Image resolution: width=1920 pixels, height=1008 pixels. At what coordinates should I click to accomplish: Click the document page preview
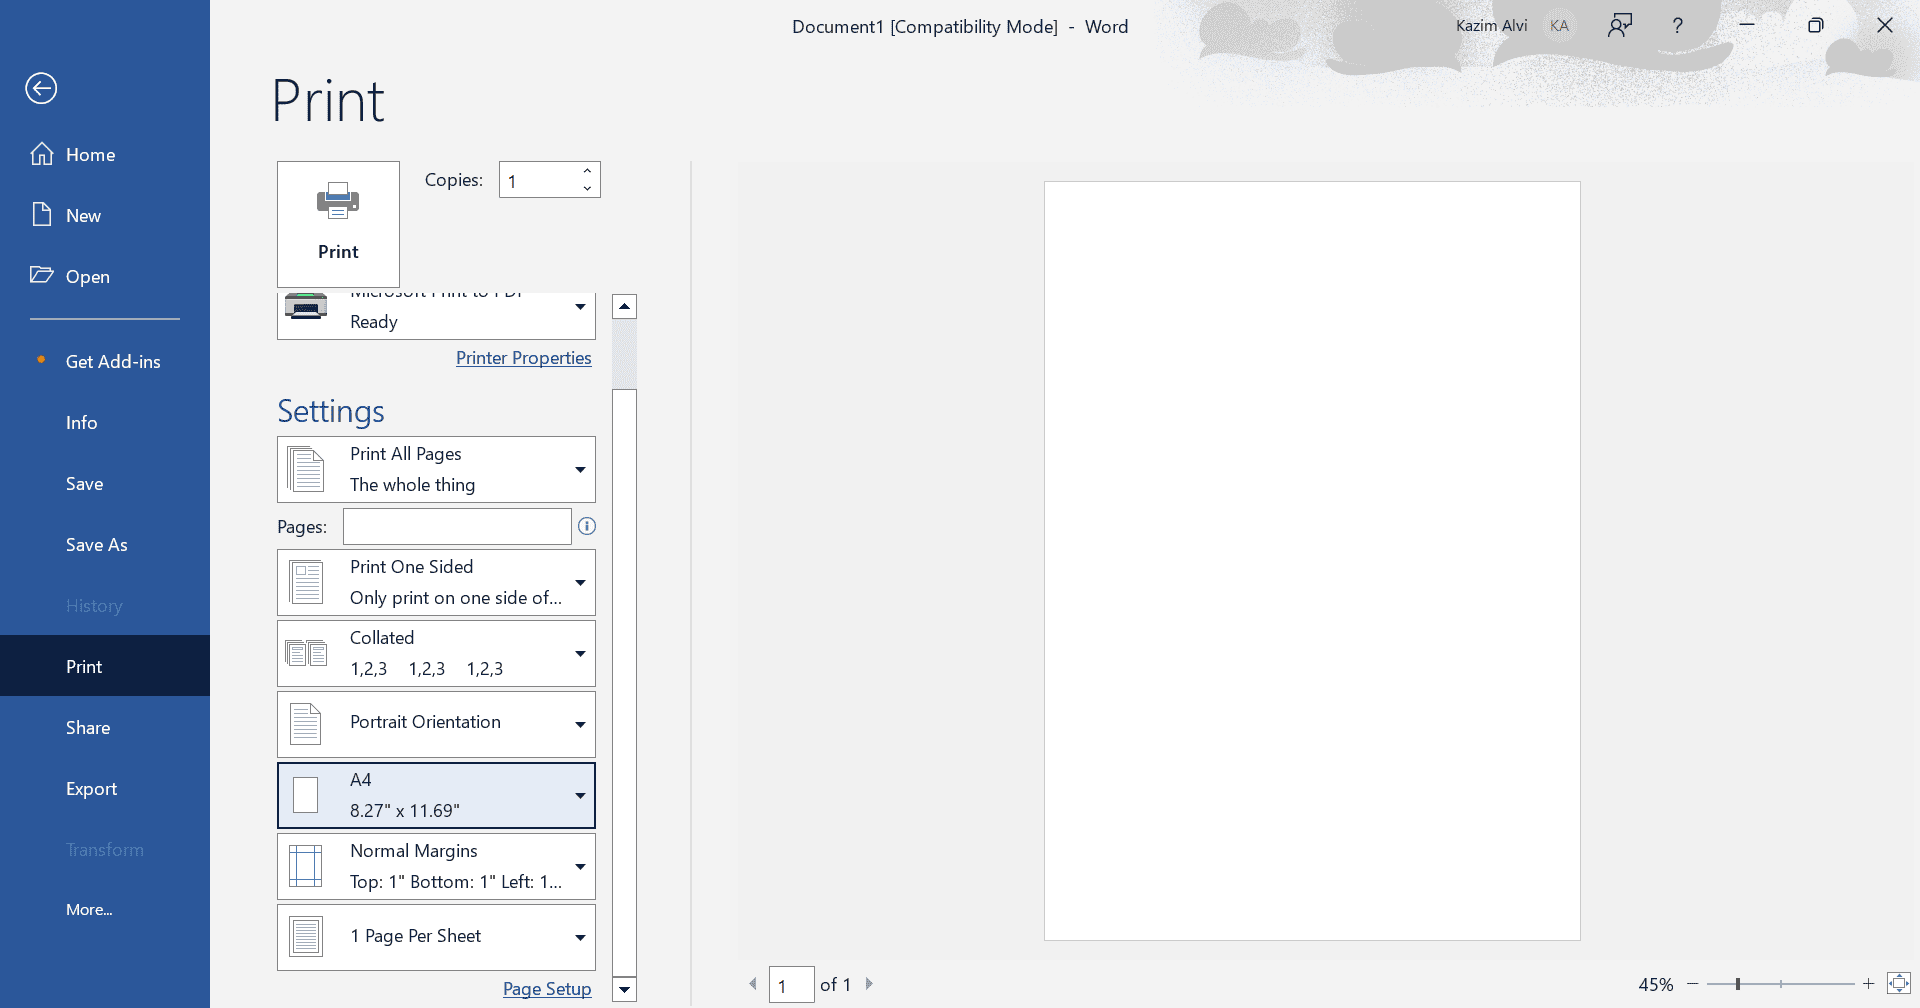click(x=1312, y=560)
